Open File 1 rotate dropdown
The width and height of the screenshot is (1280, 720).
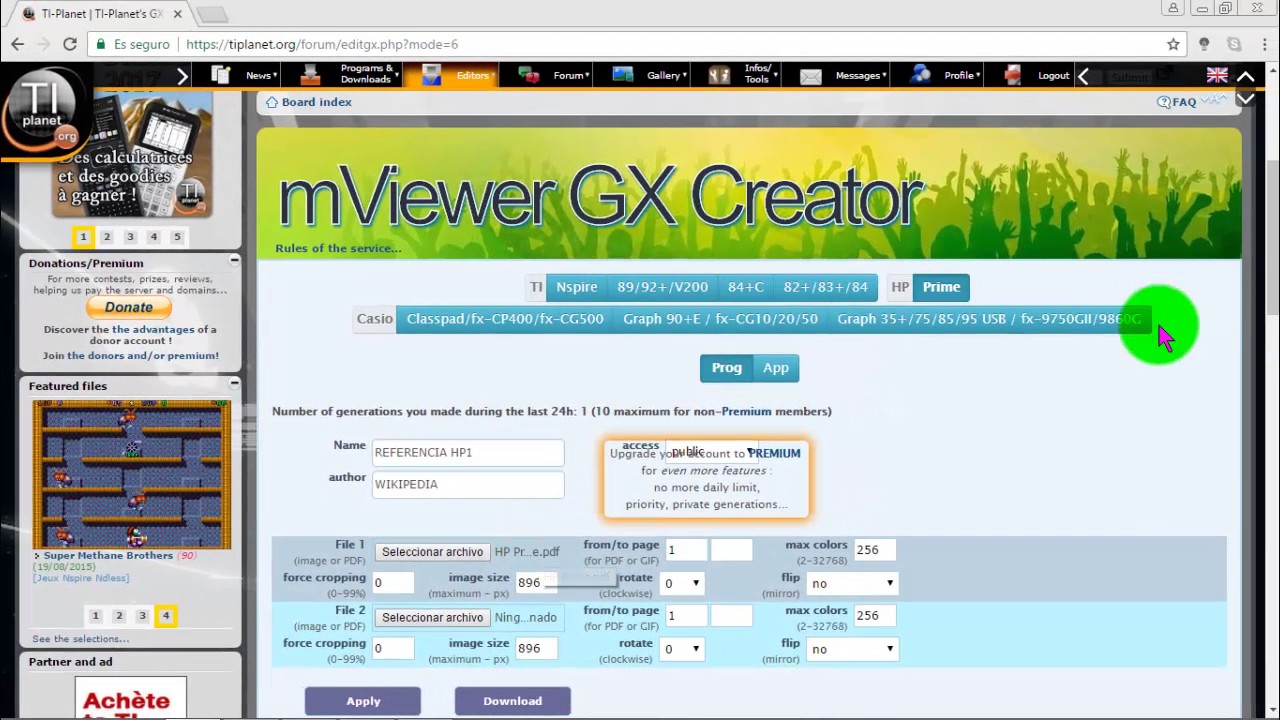point(683,583)
